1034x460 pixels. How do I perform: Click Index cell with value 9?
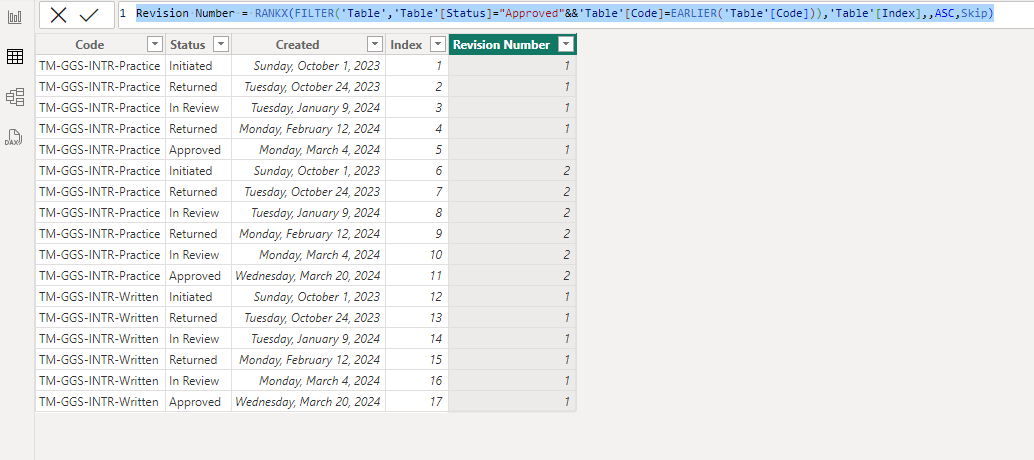(417, 233)
